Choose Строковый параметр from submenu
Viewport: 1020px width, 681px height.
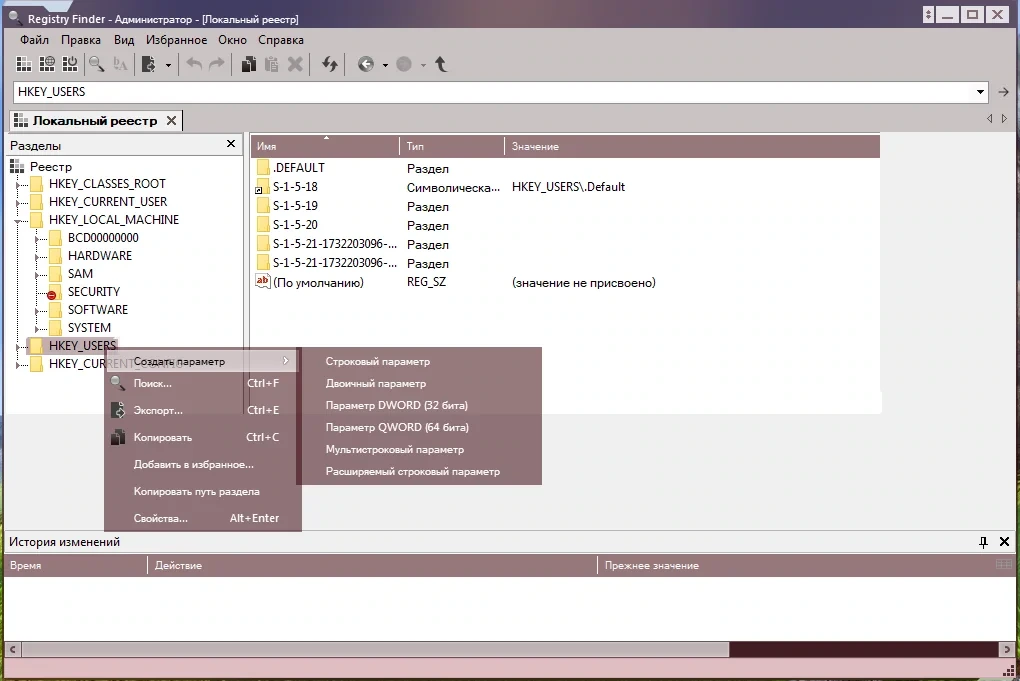(x=420, y=362)
